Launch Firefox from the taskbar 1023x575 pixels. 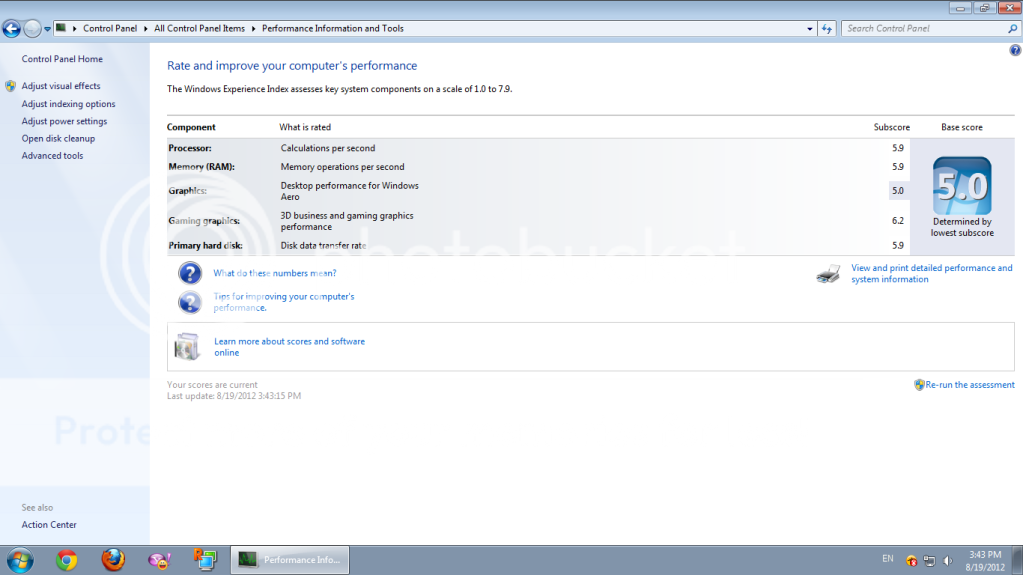click(x=113, y=560)
